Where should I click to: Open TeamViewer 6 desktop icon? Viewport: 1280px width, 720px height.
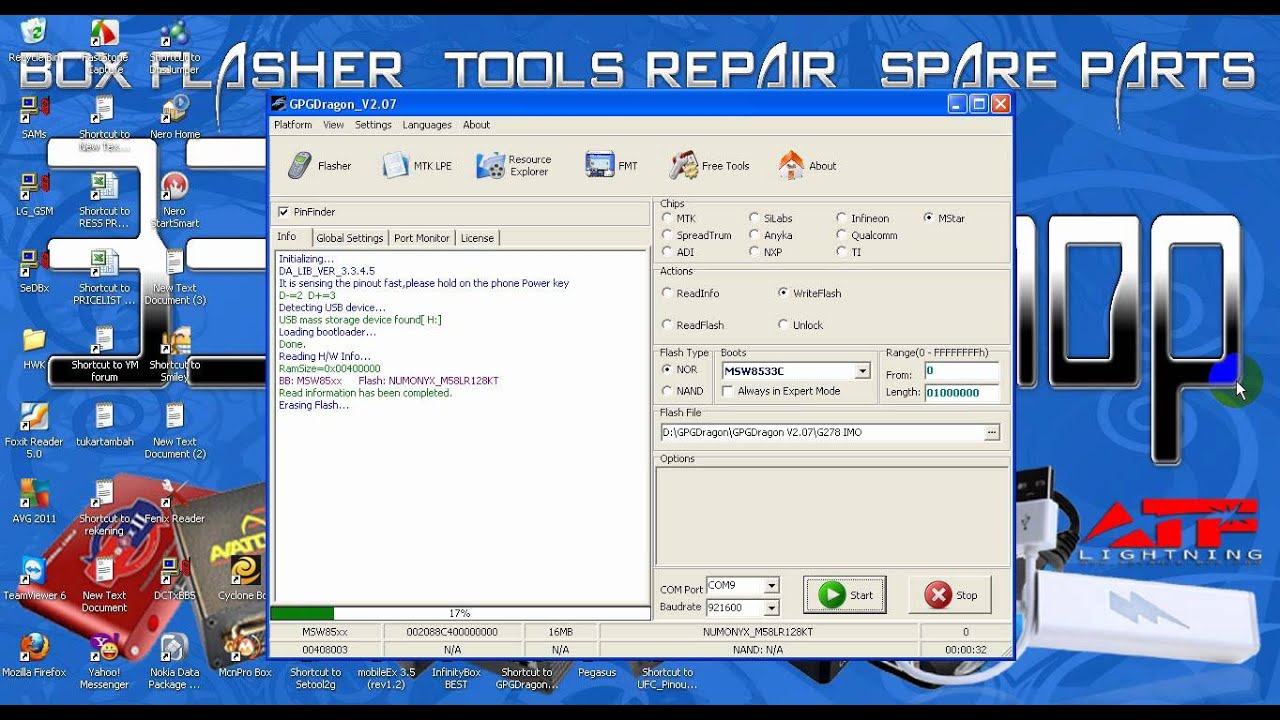[34, 578]
